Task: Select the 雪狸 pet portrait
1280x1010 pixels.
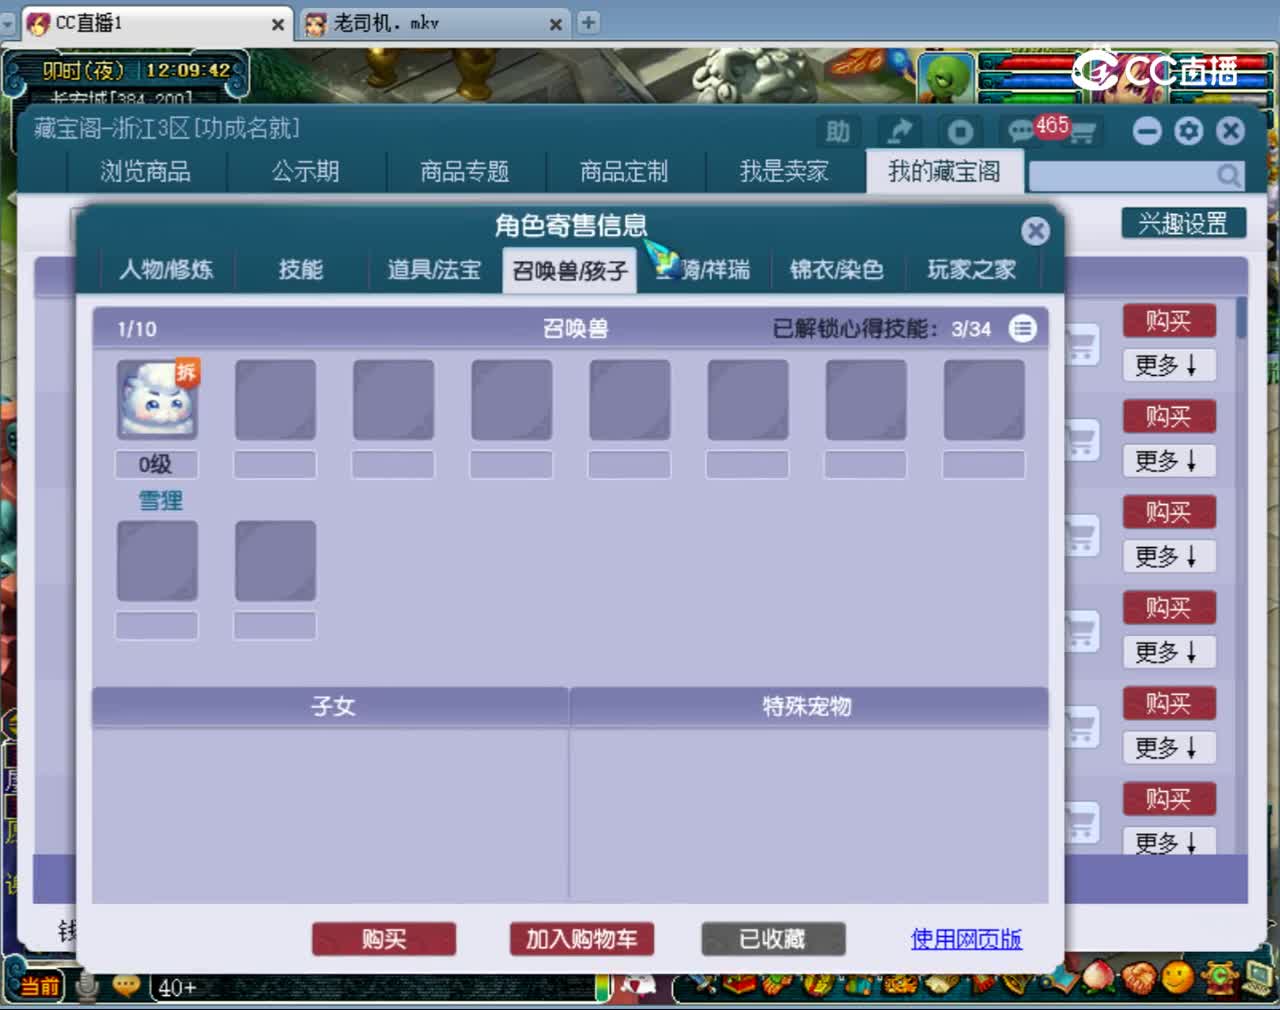Action: pos(157,400)
